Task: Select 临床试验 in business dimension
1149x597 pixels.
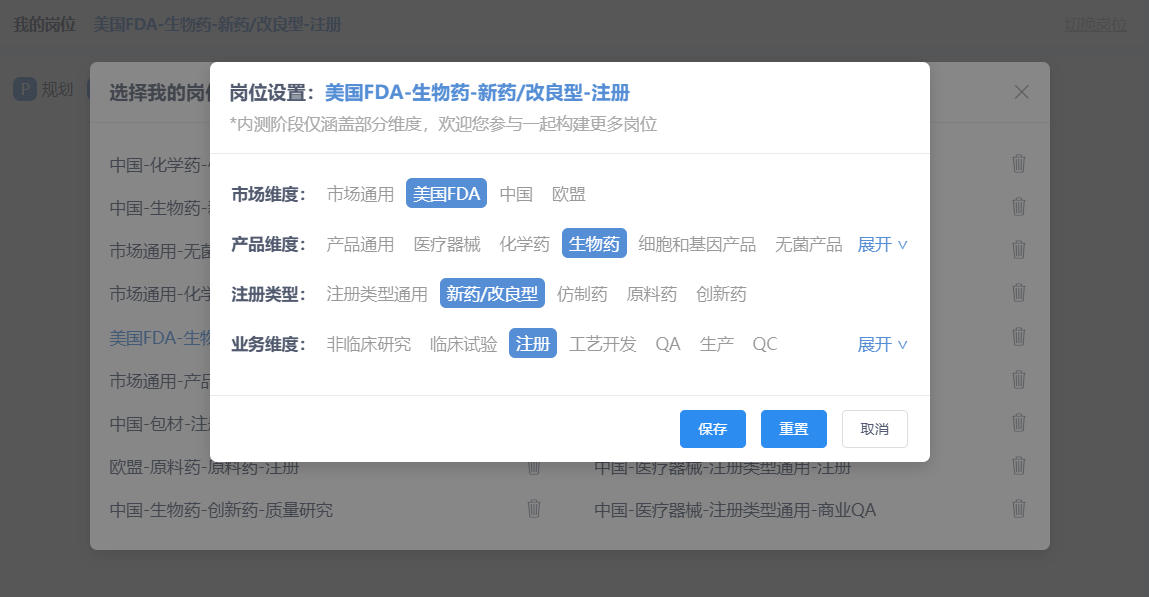Action: (x=463, y=344)
